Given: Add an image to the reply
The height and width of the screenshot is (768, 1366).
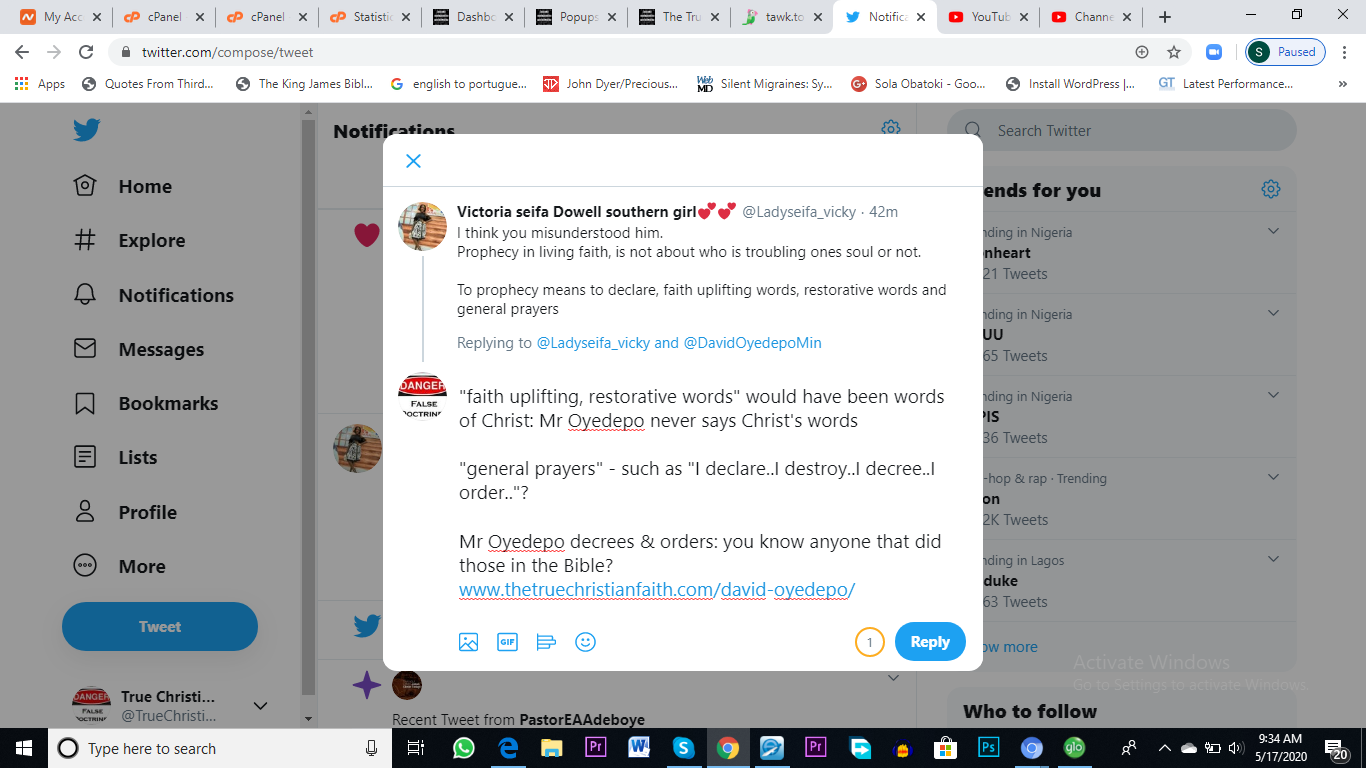Looking at the screenshot, I should pyautogui.click(x=468, y=642).
